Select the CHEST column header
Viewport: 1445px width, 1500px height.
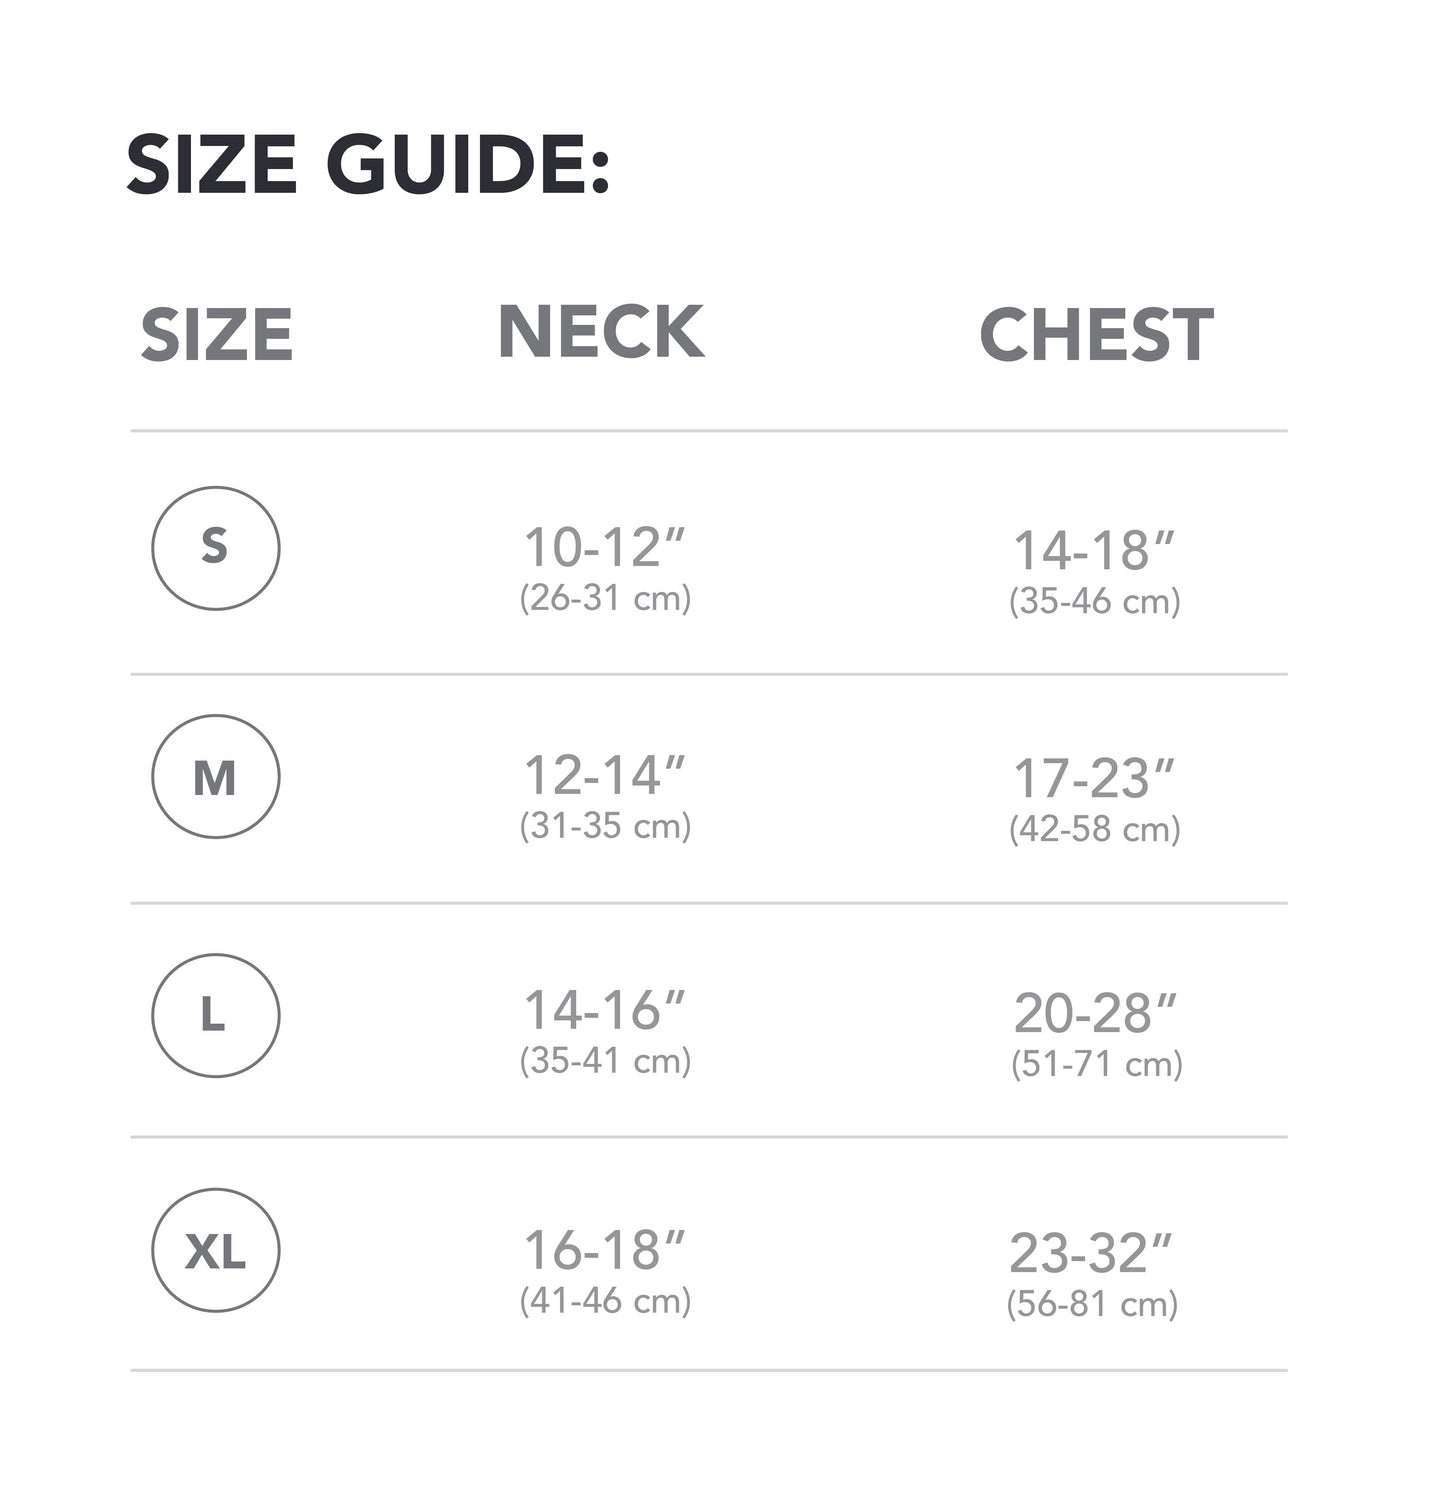1096,335
